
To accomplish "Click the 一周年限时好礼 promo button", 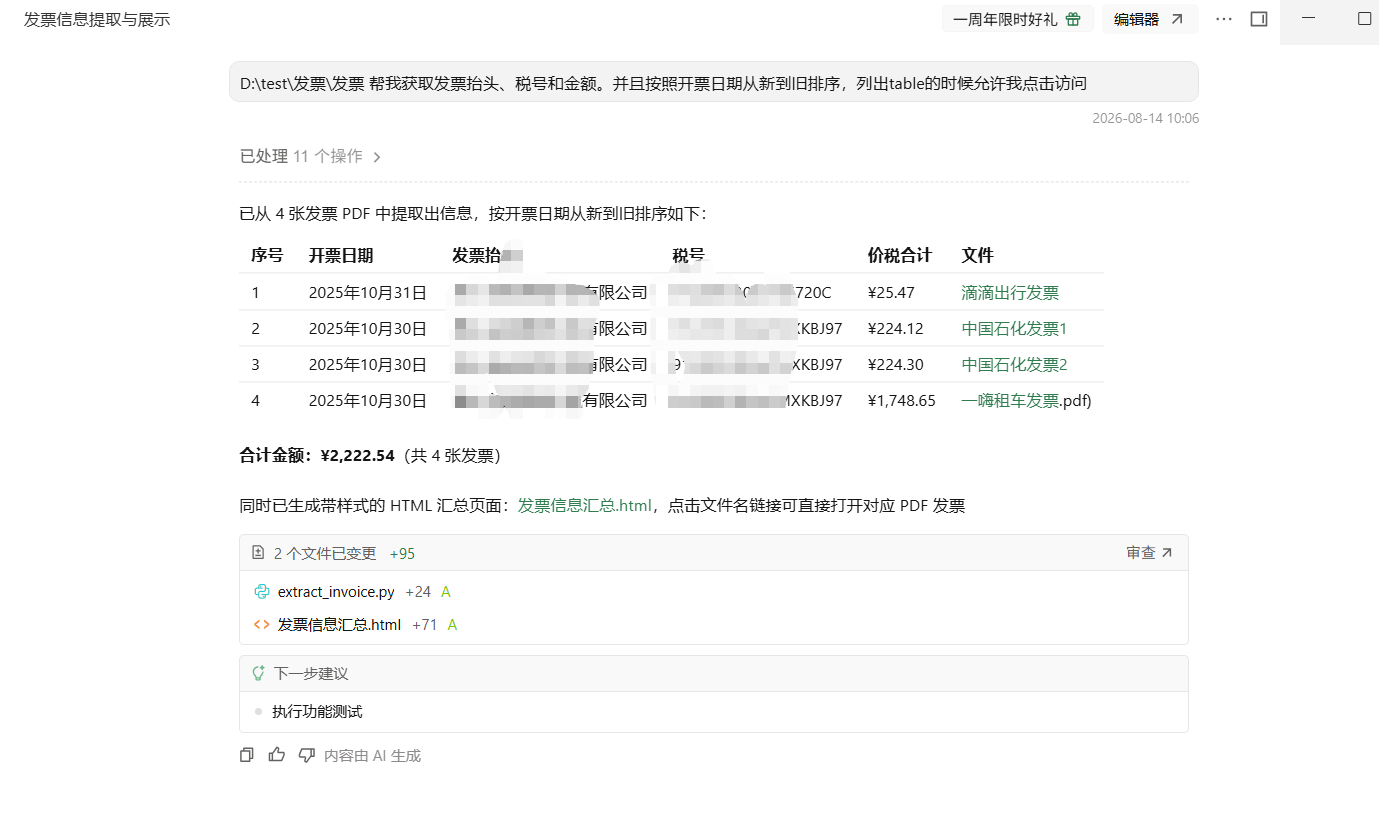I will [1017, 19].
